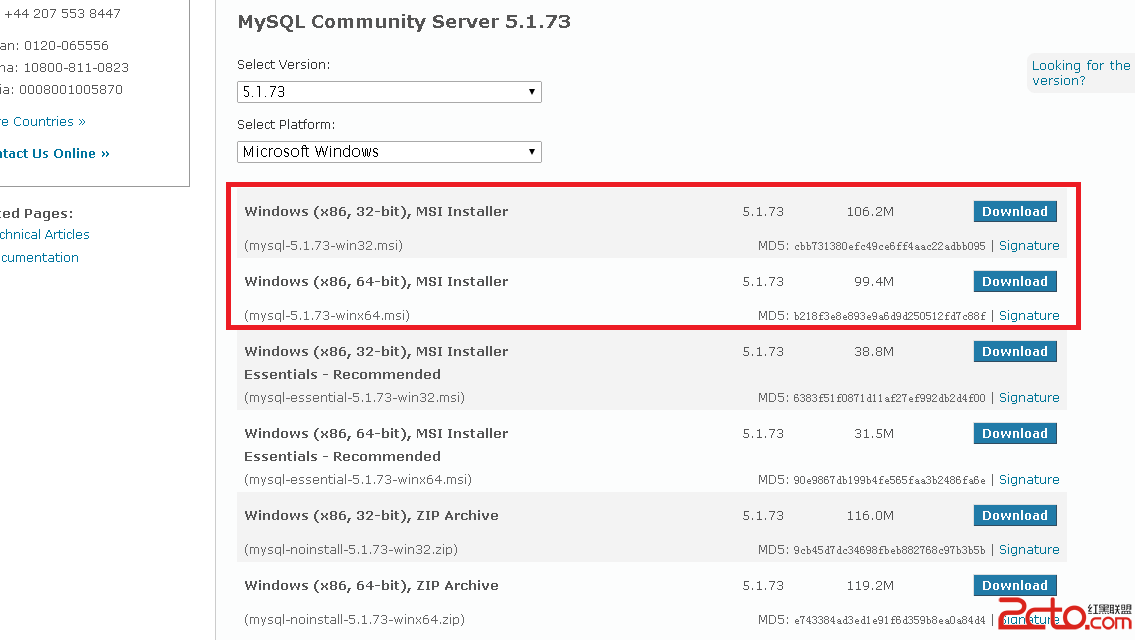The image size is (1135, 640).
Task: Select the phone number 0008001005870
Action: 71,90
